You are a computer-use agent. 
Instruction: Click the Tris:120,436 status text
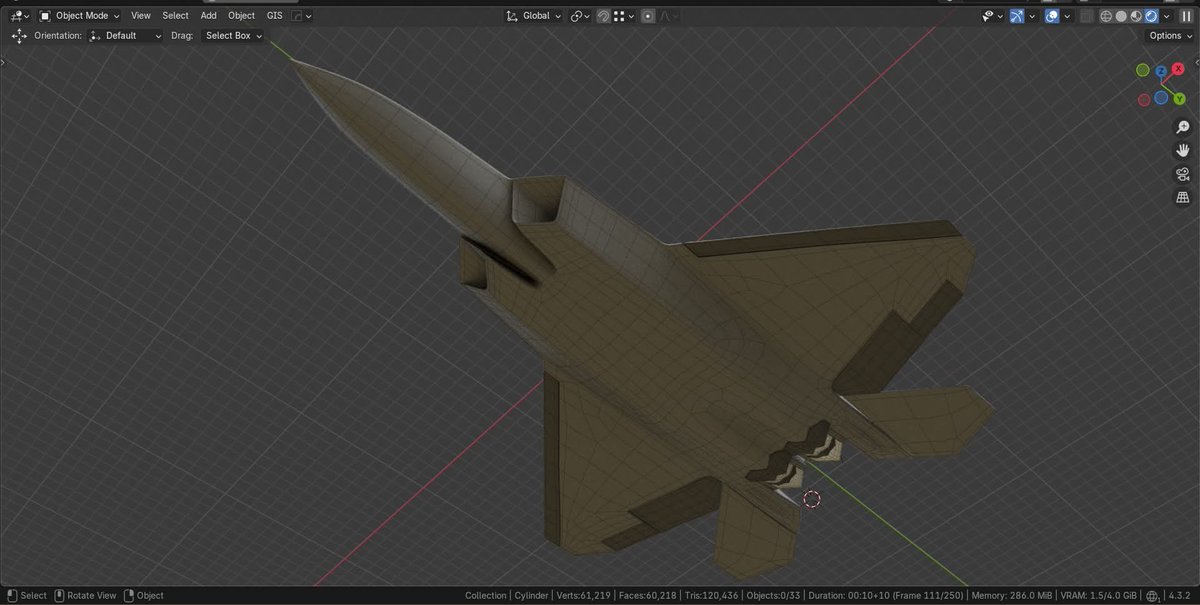[x=712, y=596]
